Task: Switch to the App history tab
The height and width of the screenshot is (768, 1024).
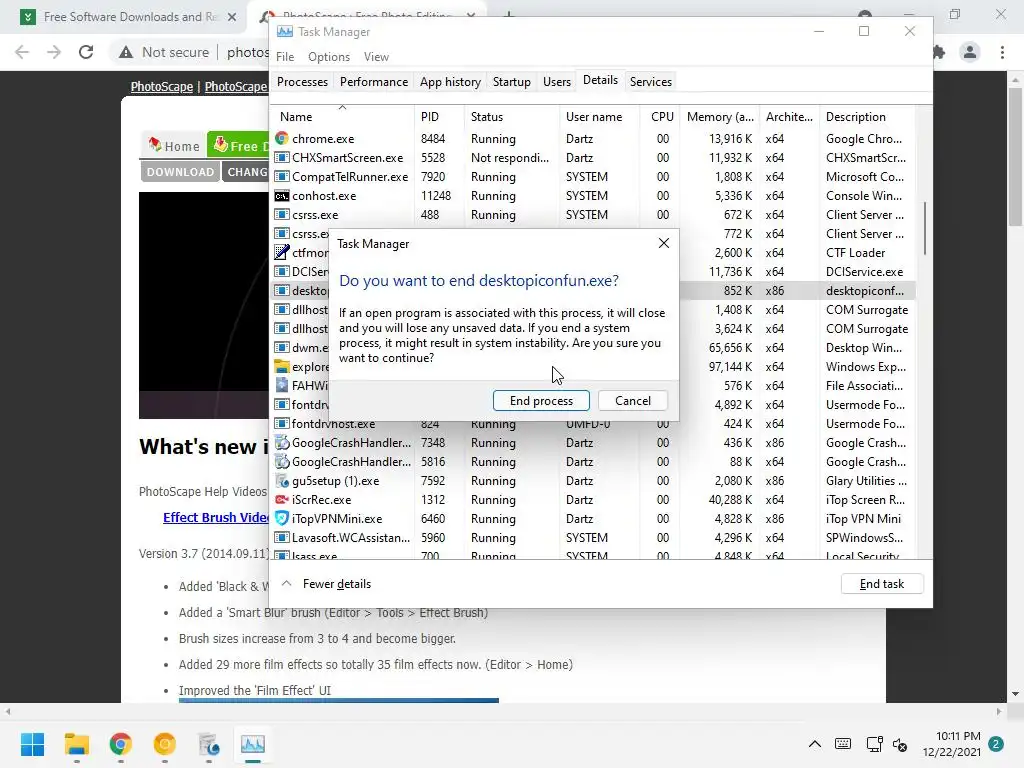Action: click(450, 82)
